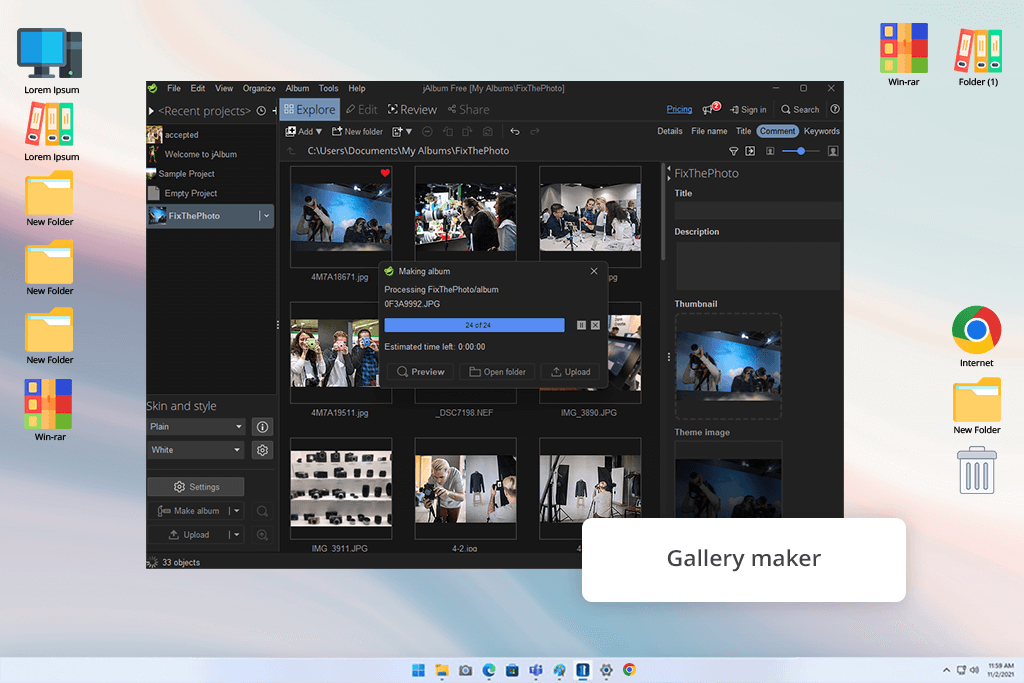This screenshot has width=1024, height=683.
Task: Toggle the Title caption view
Action: point(744,131)
